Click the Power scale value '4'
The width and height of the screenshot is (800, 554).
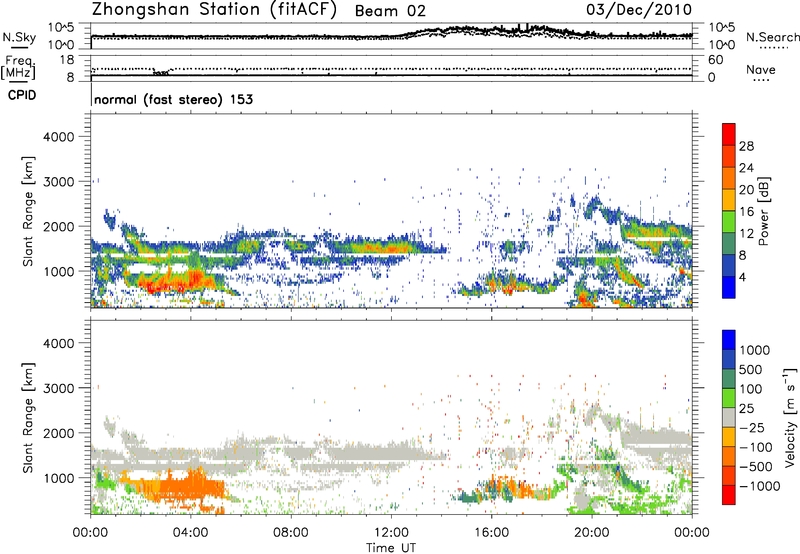742,277
